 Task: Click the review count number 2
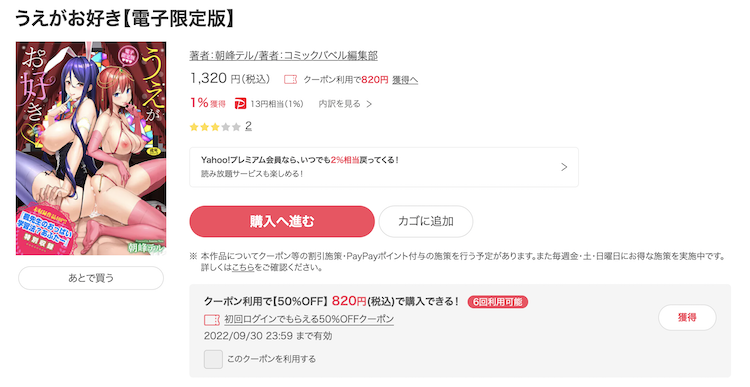pos(248,126)
